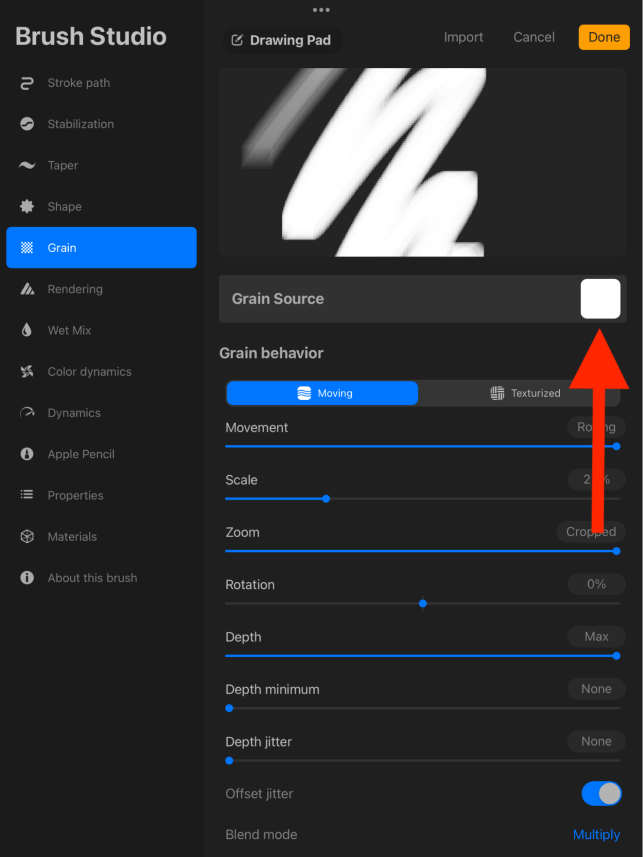
Task: Click the Taper wave icon
Action: coord(27,165)
